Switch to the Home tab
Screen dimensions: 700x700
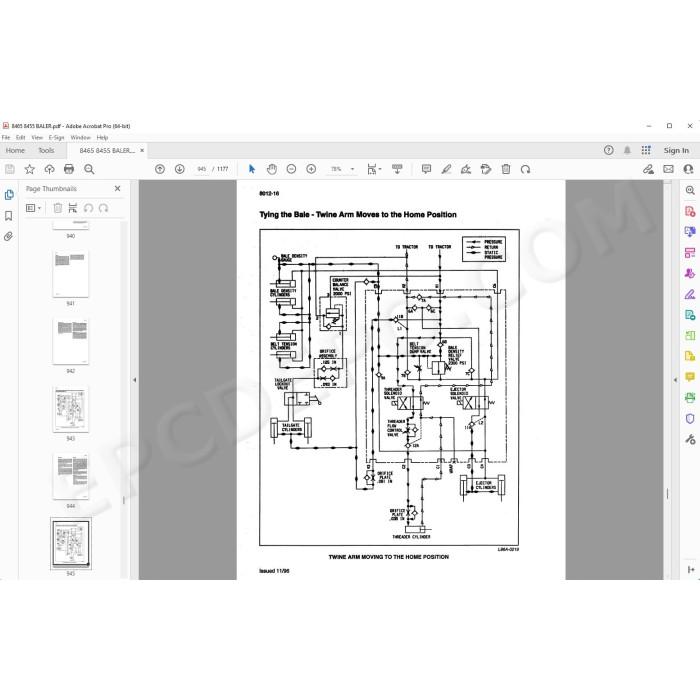pos(15,150)
